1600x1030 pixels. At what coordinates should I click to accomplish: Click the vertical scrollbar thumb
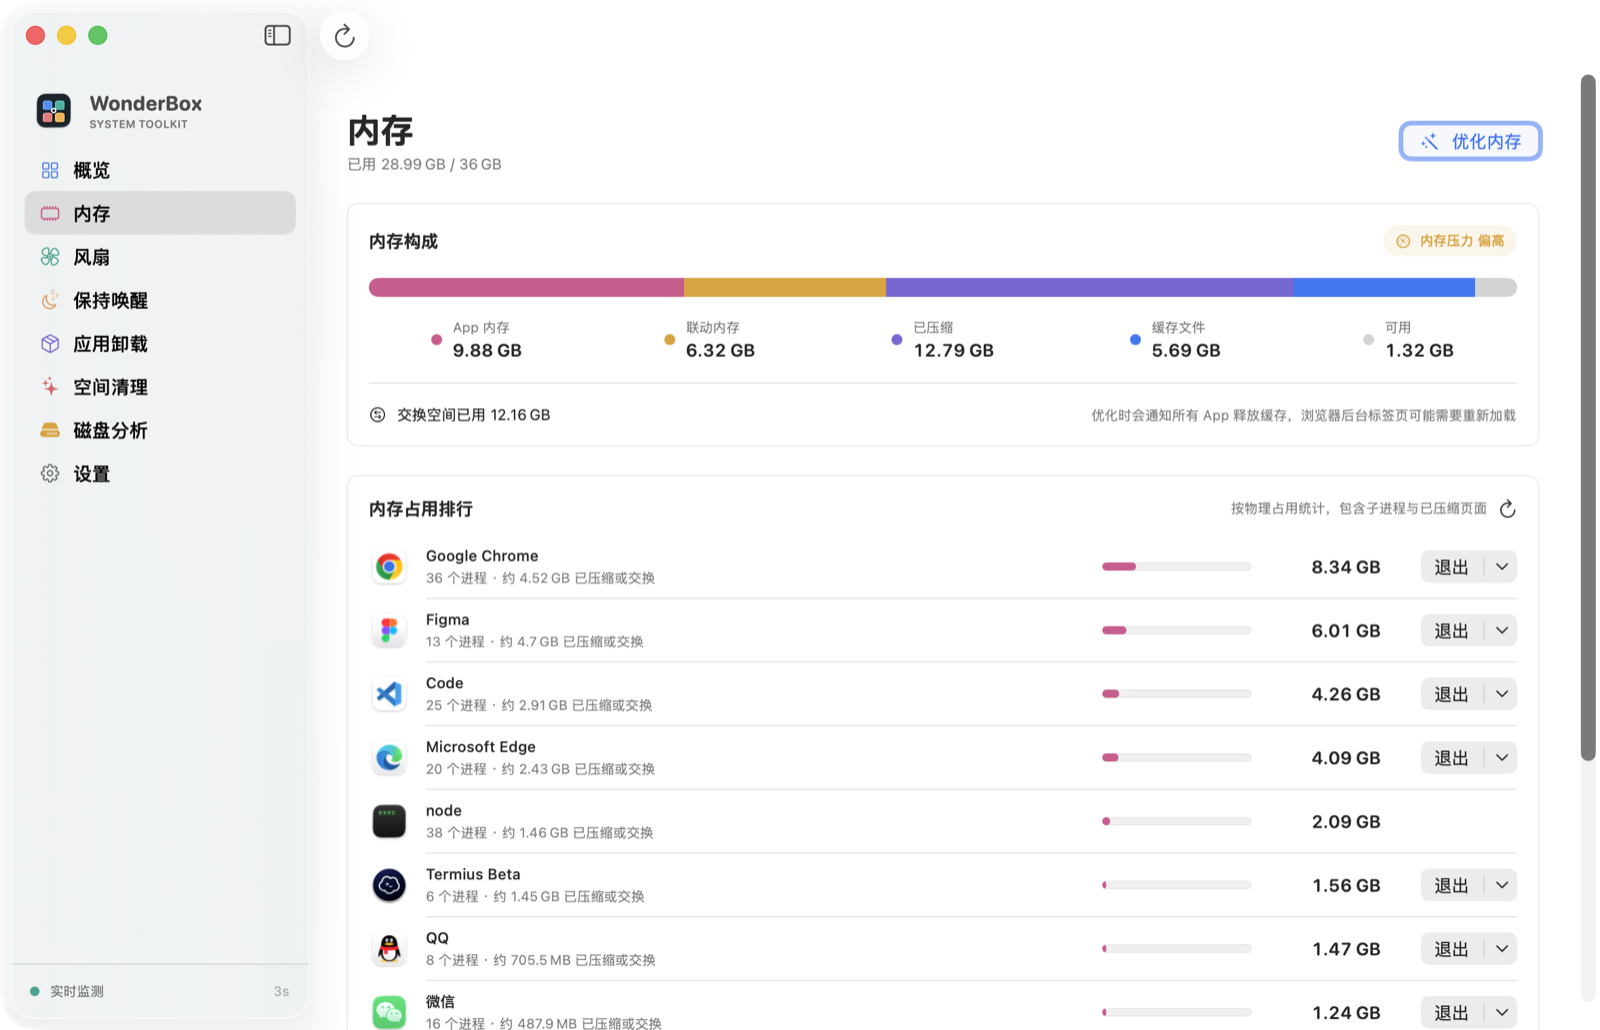[x=1588, y=417]
